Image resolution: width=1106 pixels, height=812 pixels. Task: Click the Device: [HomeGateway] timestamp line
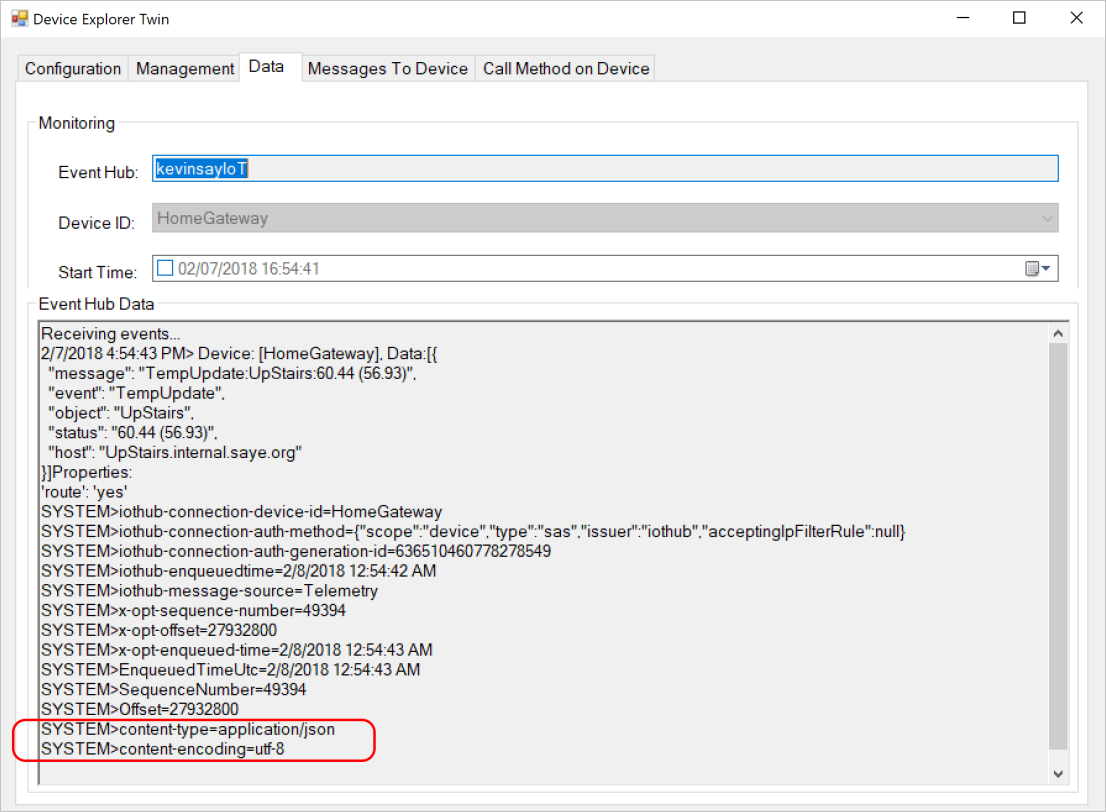(x=239, y=353)
